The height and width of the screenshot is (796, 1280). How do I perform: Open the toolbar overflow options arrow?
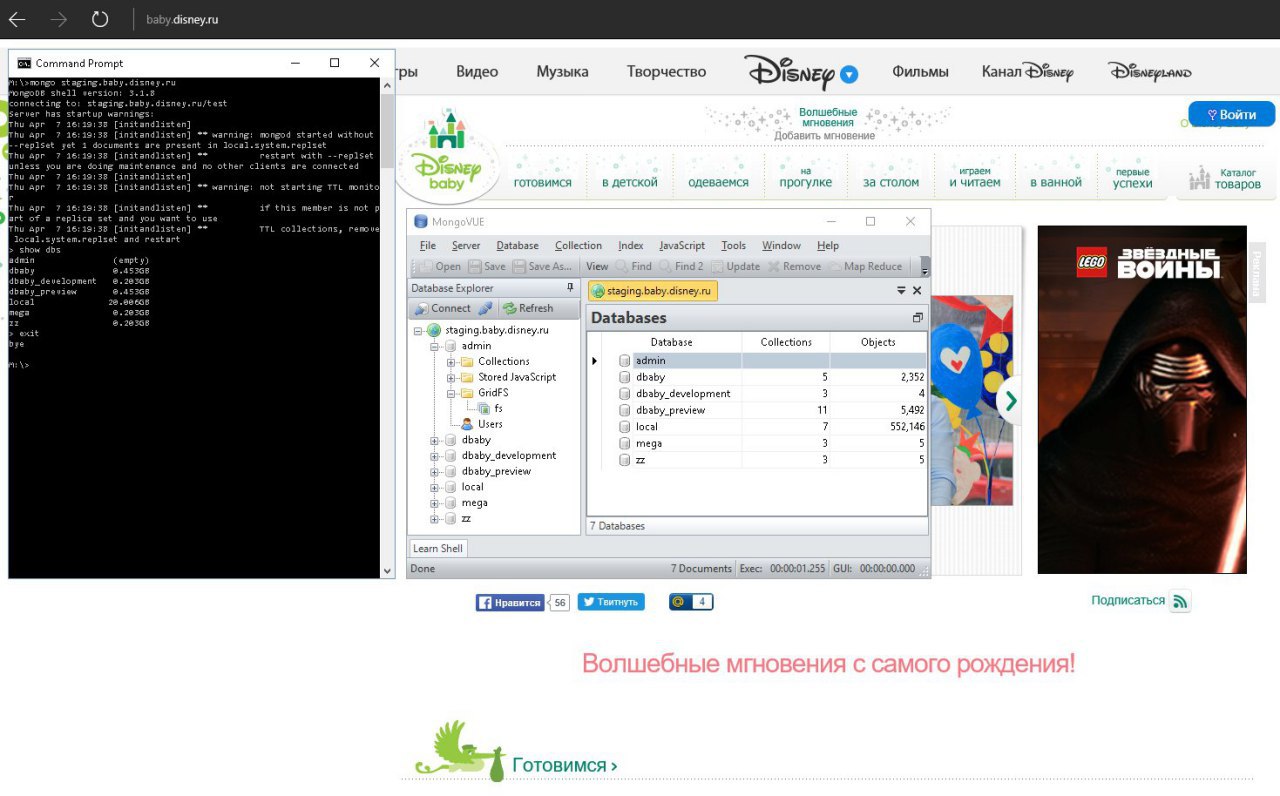(x=925, y=268)
